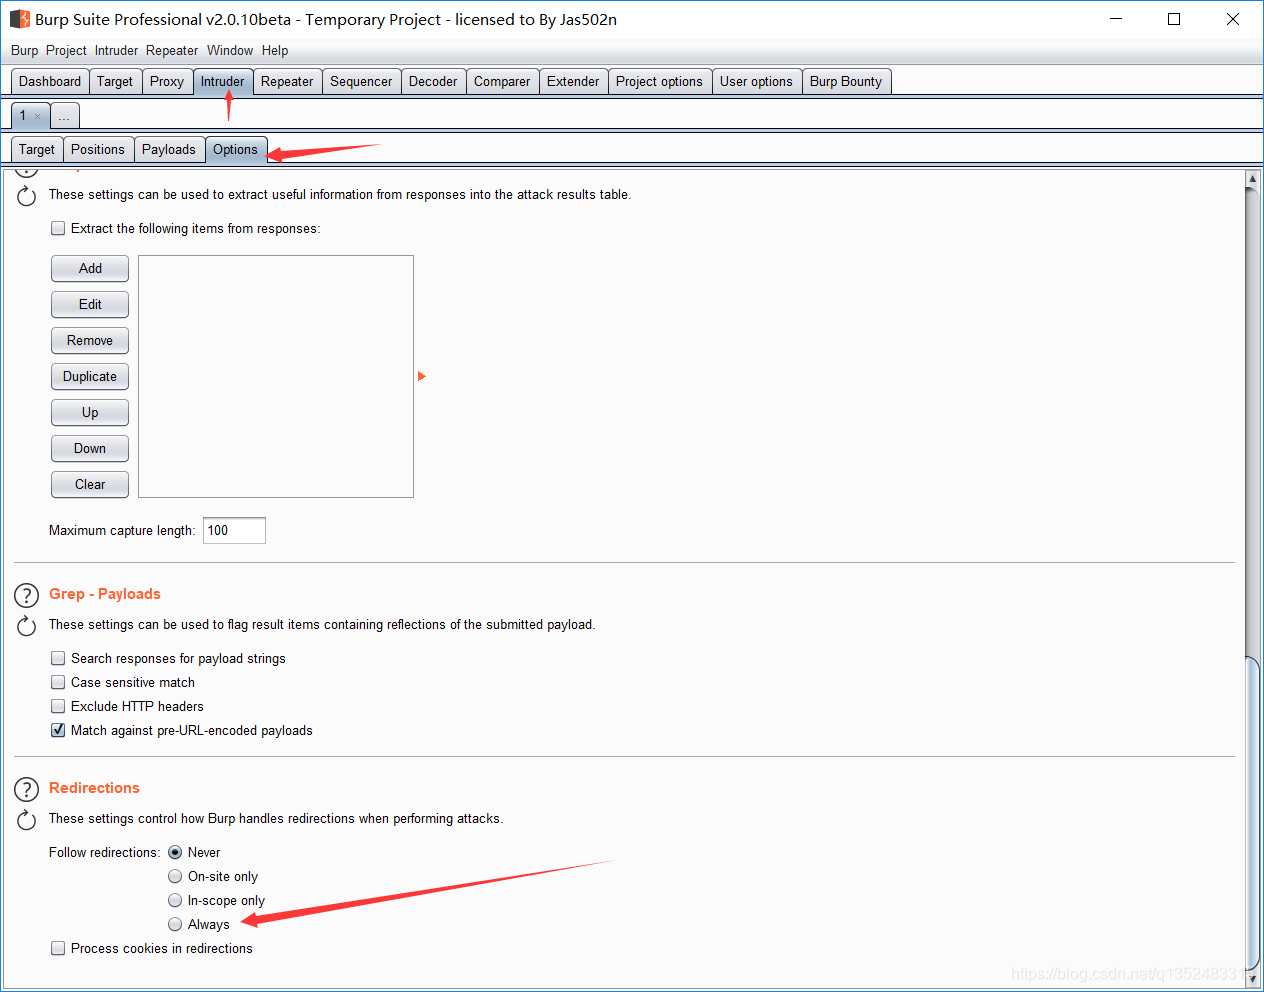This screenshot has width=1264, height=992.
Task: Click scrollbar down arrow
Action: pos(1252,979)
